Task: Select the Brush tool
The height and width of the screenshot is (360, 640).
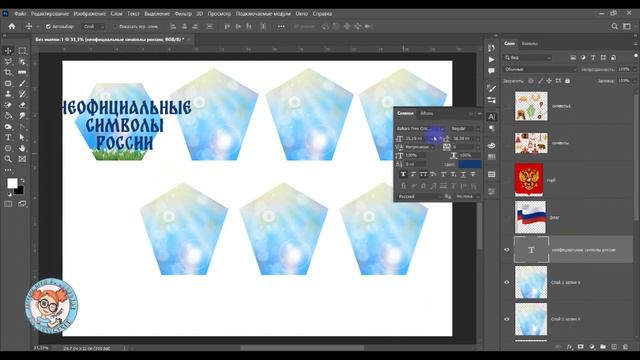Action: click(22, 83)
